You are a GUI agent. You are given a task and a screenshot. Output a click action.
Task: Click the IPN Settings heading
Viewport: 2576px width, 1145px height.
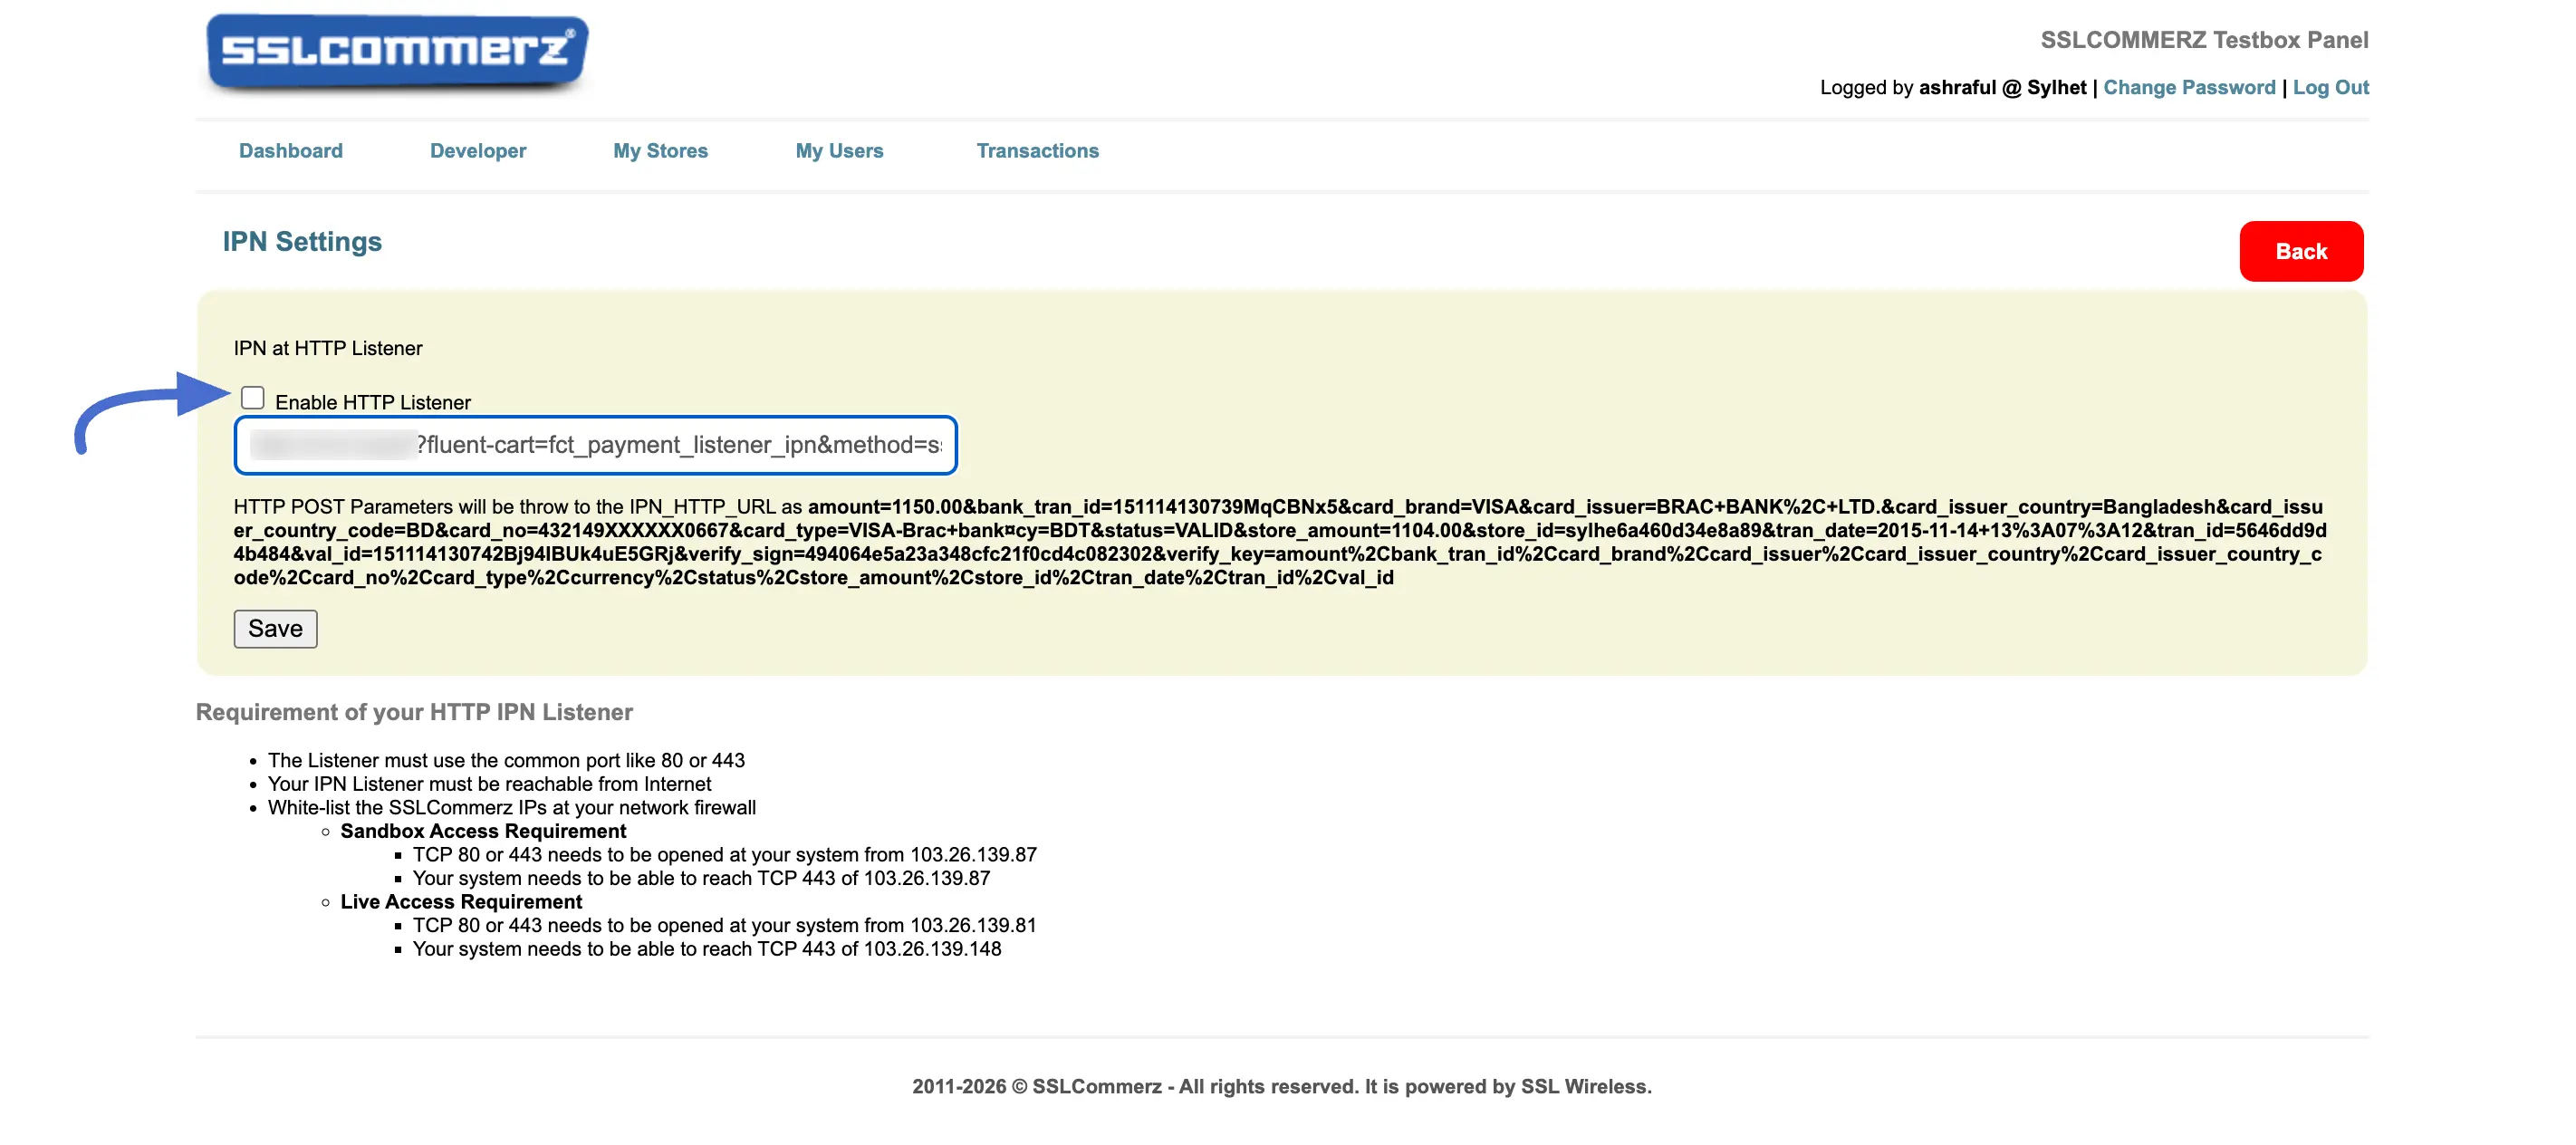pyautogui.click(x=302, y=242)
